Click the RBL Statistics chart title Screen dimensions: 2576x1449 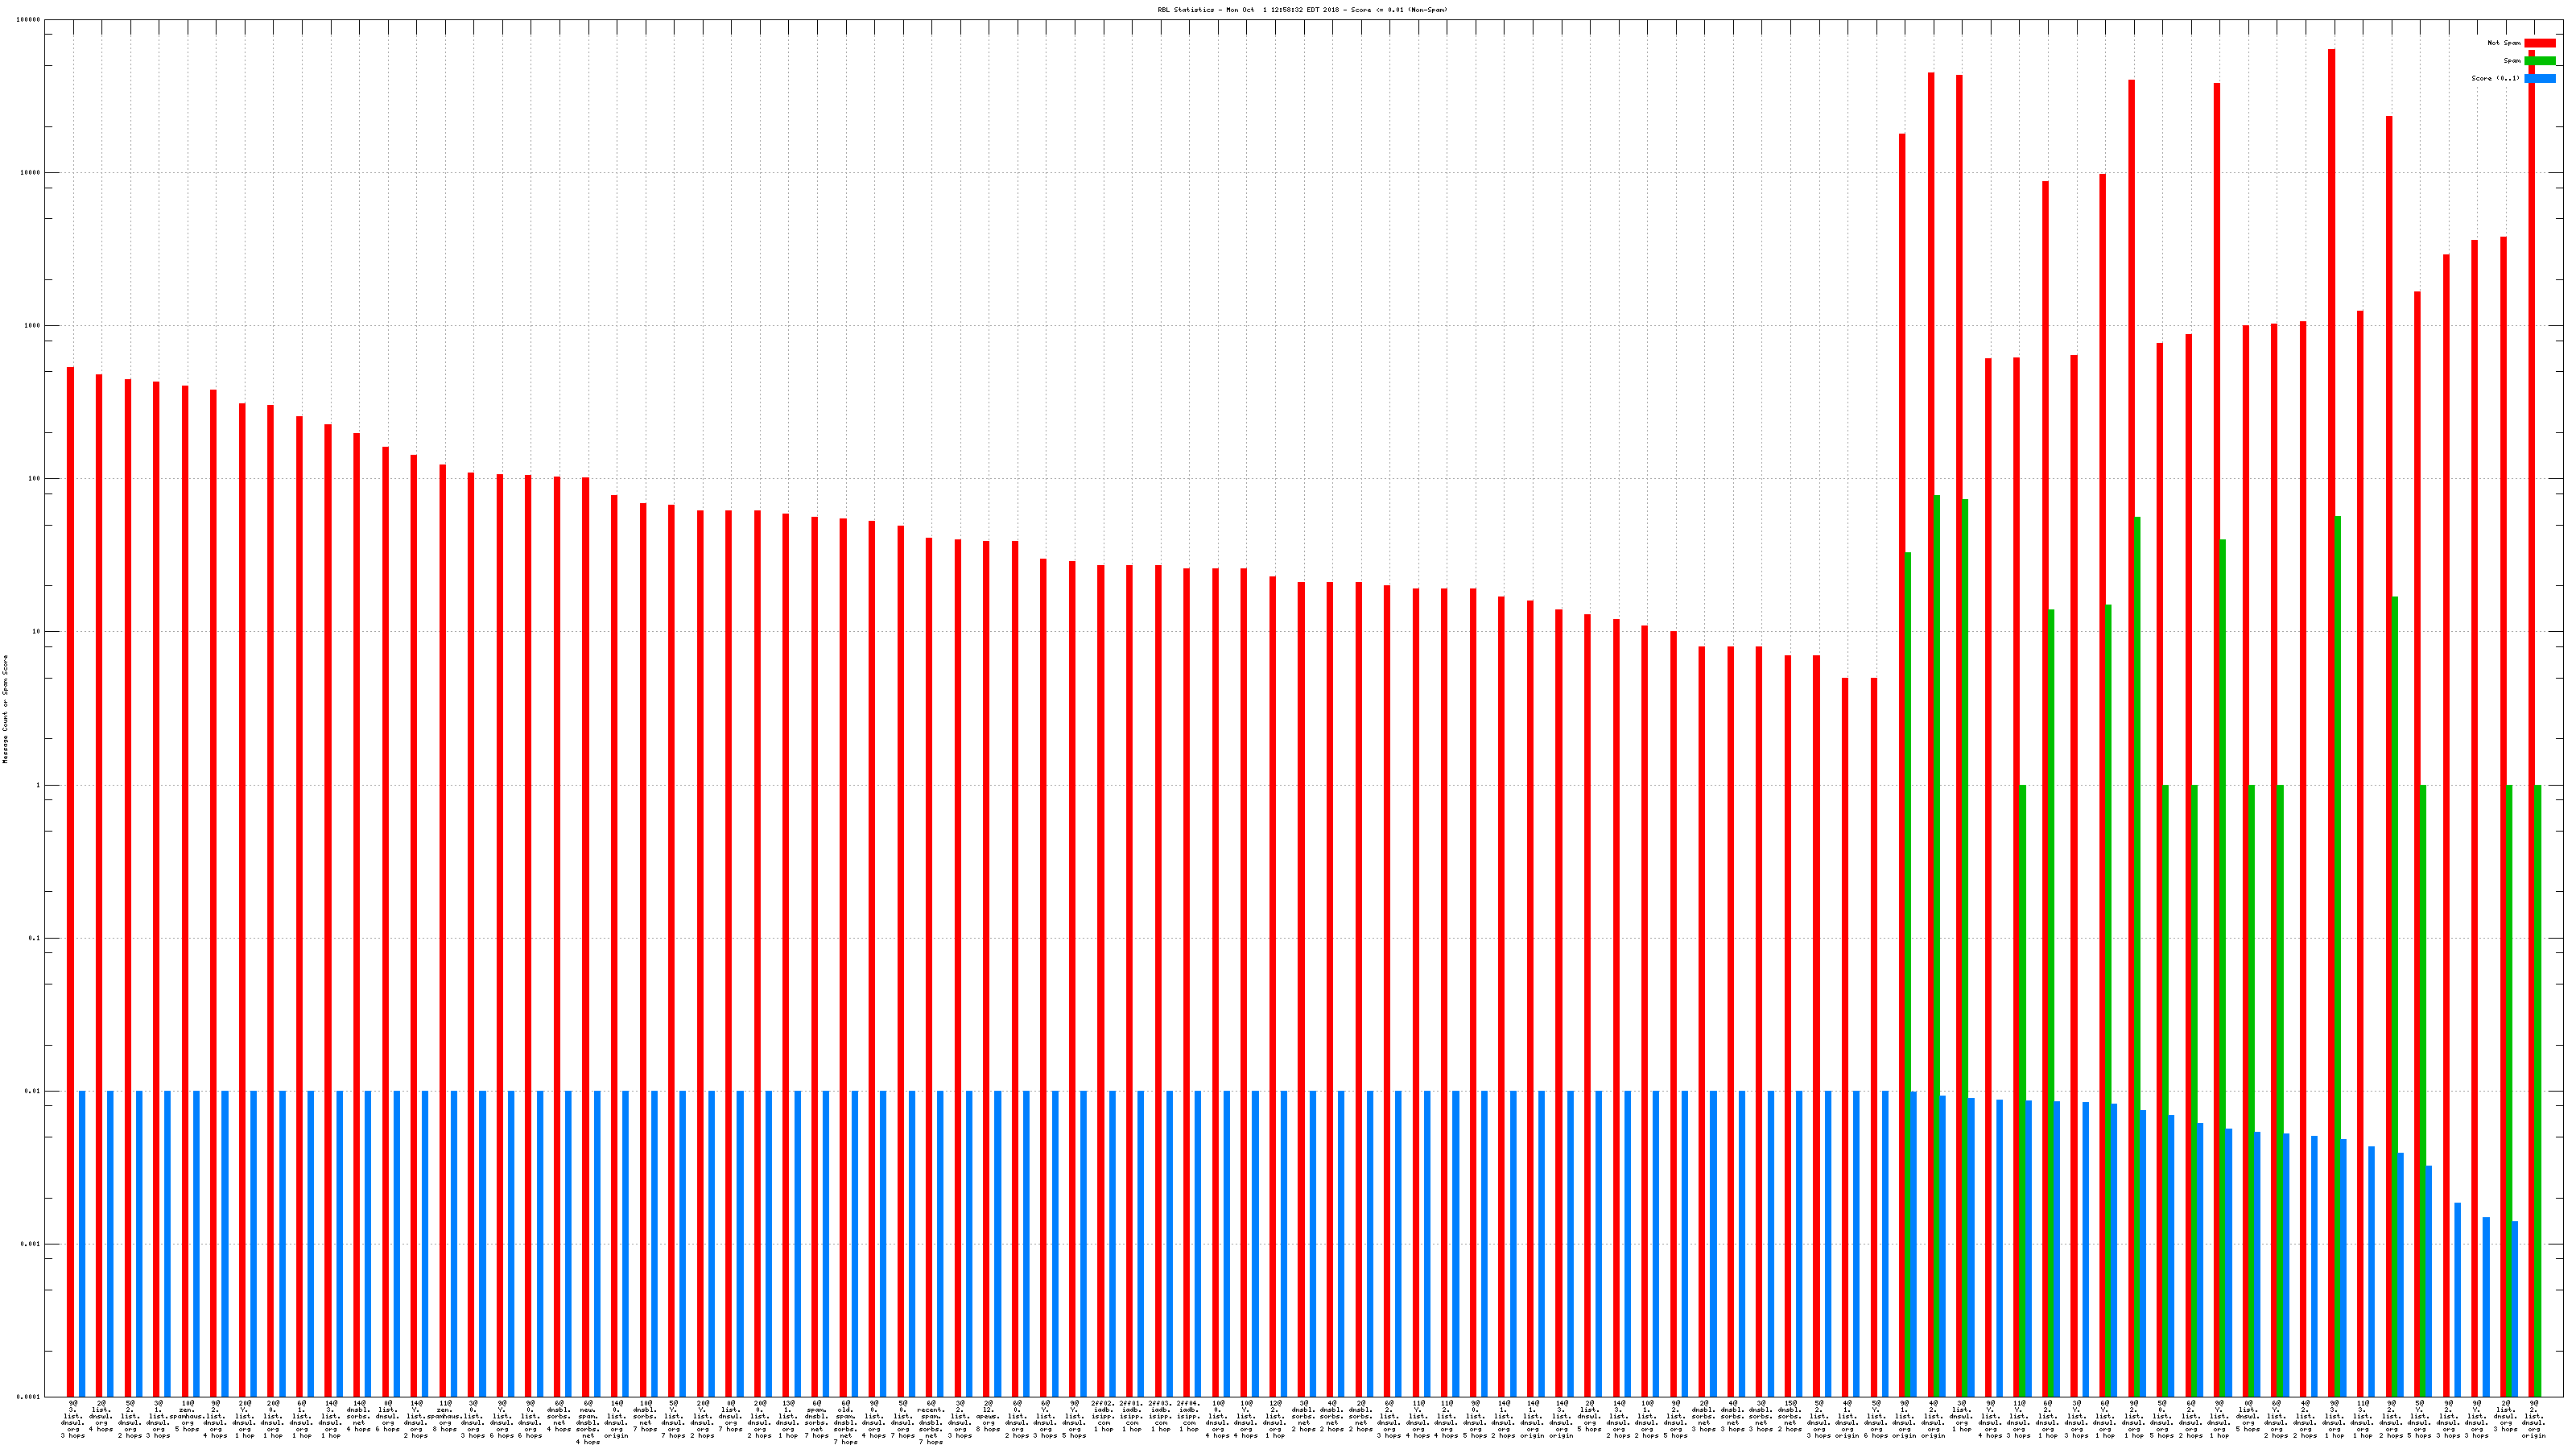1302,10
